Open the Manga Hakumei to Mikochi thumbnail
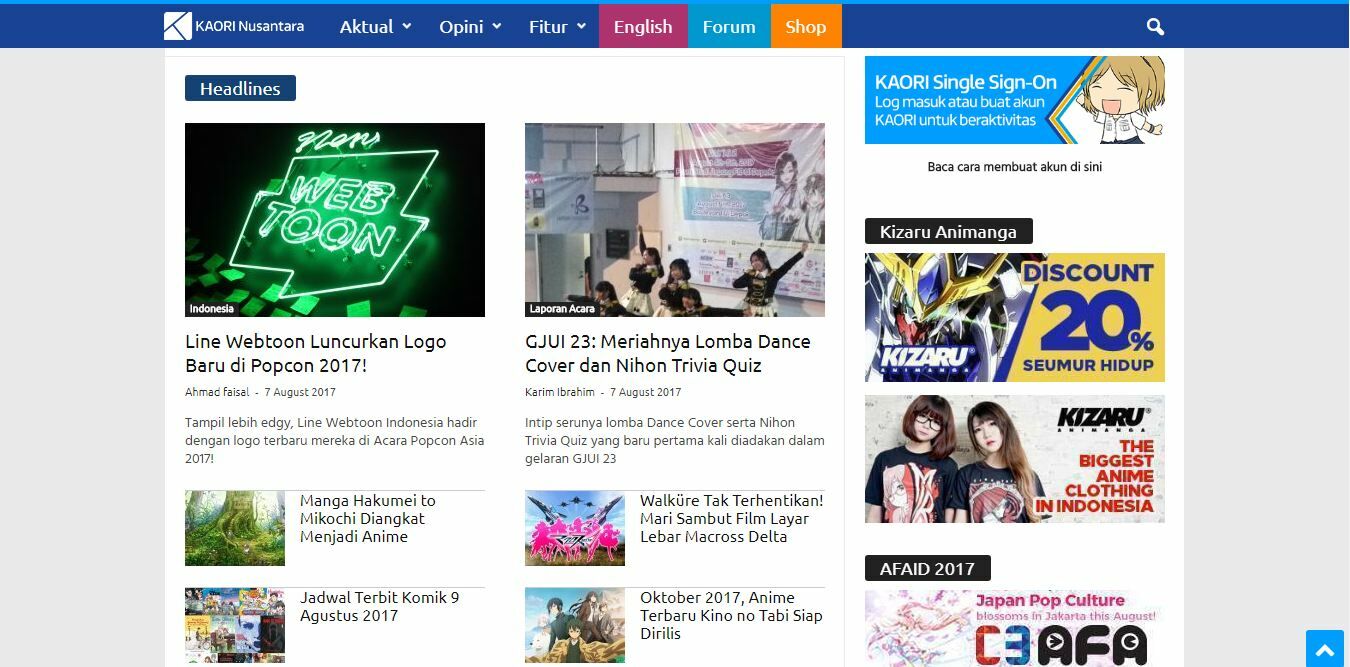 point(235,528)
